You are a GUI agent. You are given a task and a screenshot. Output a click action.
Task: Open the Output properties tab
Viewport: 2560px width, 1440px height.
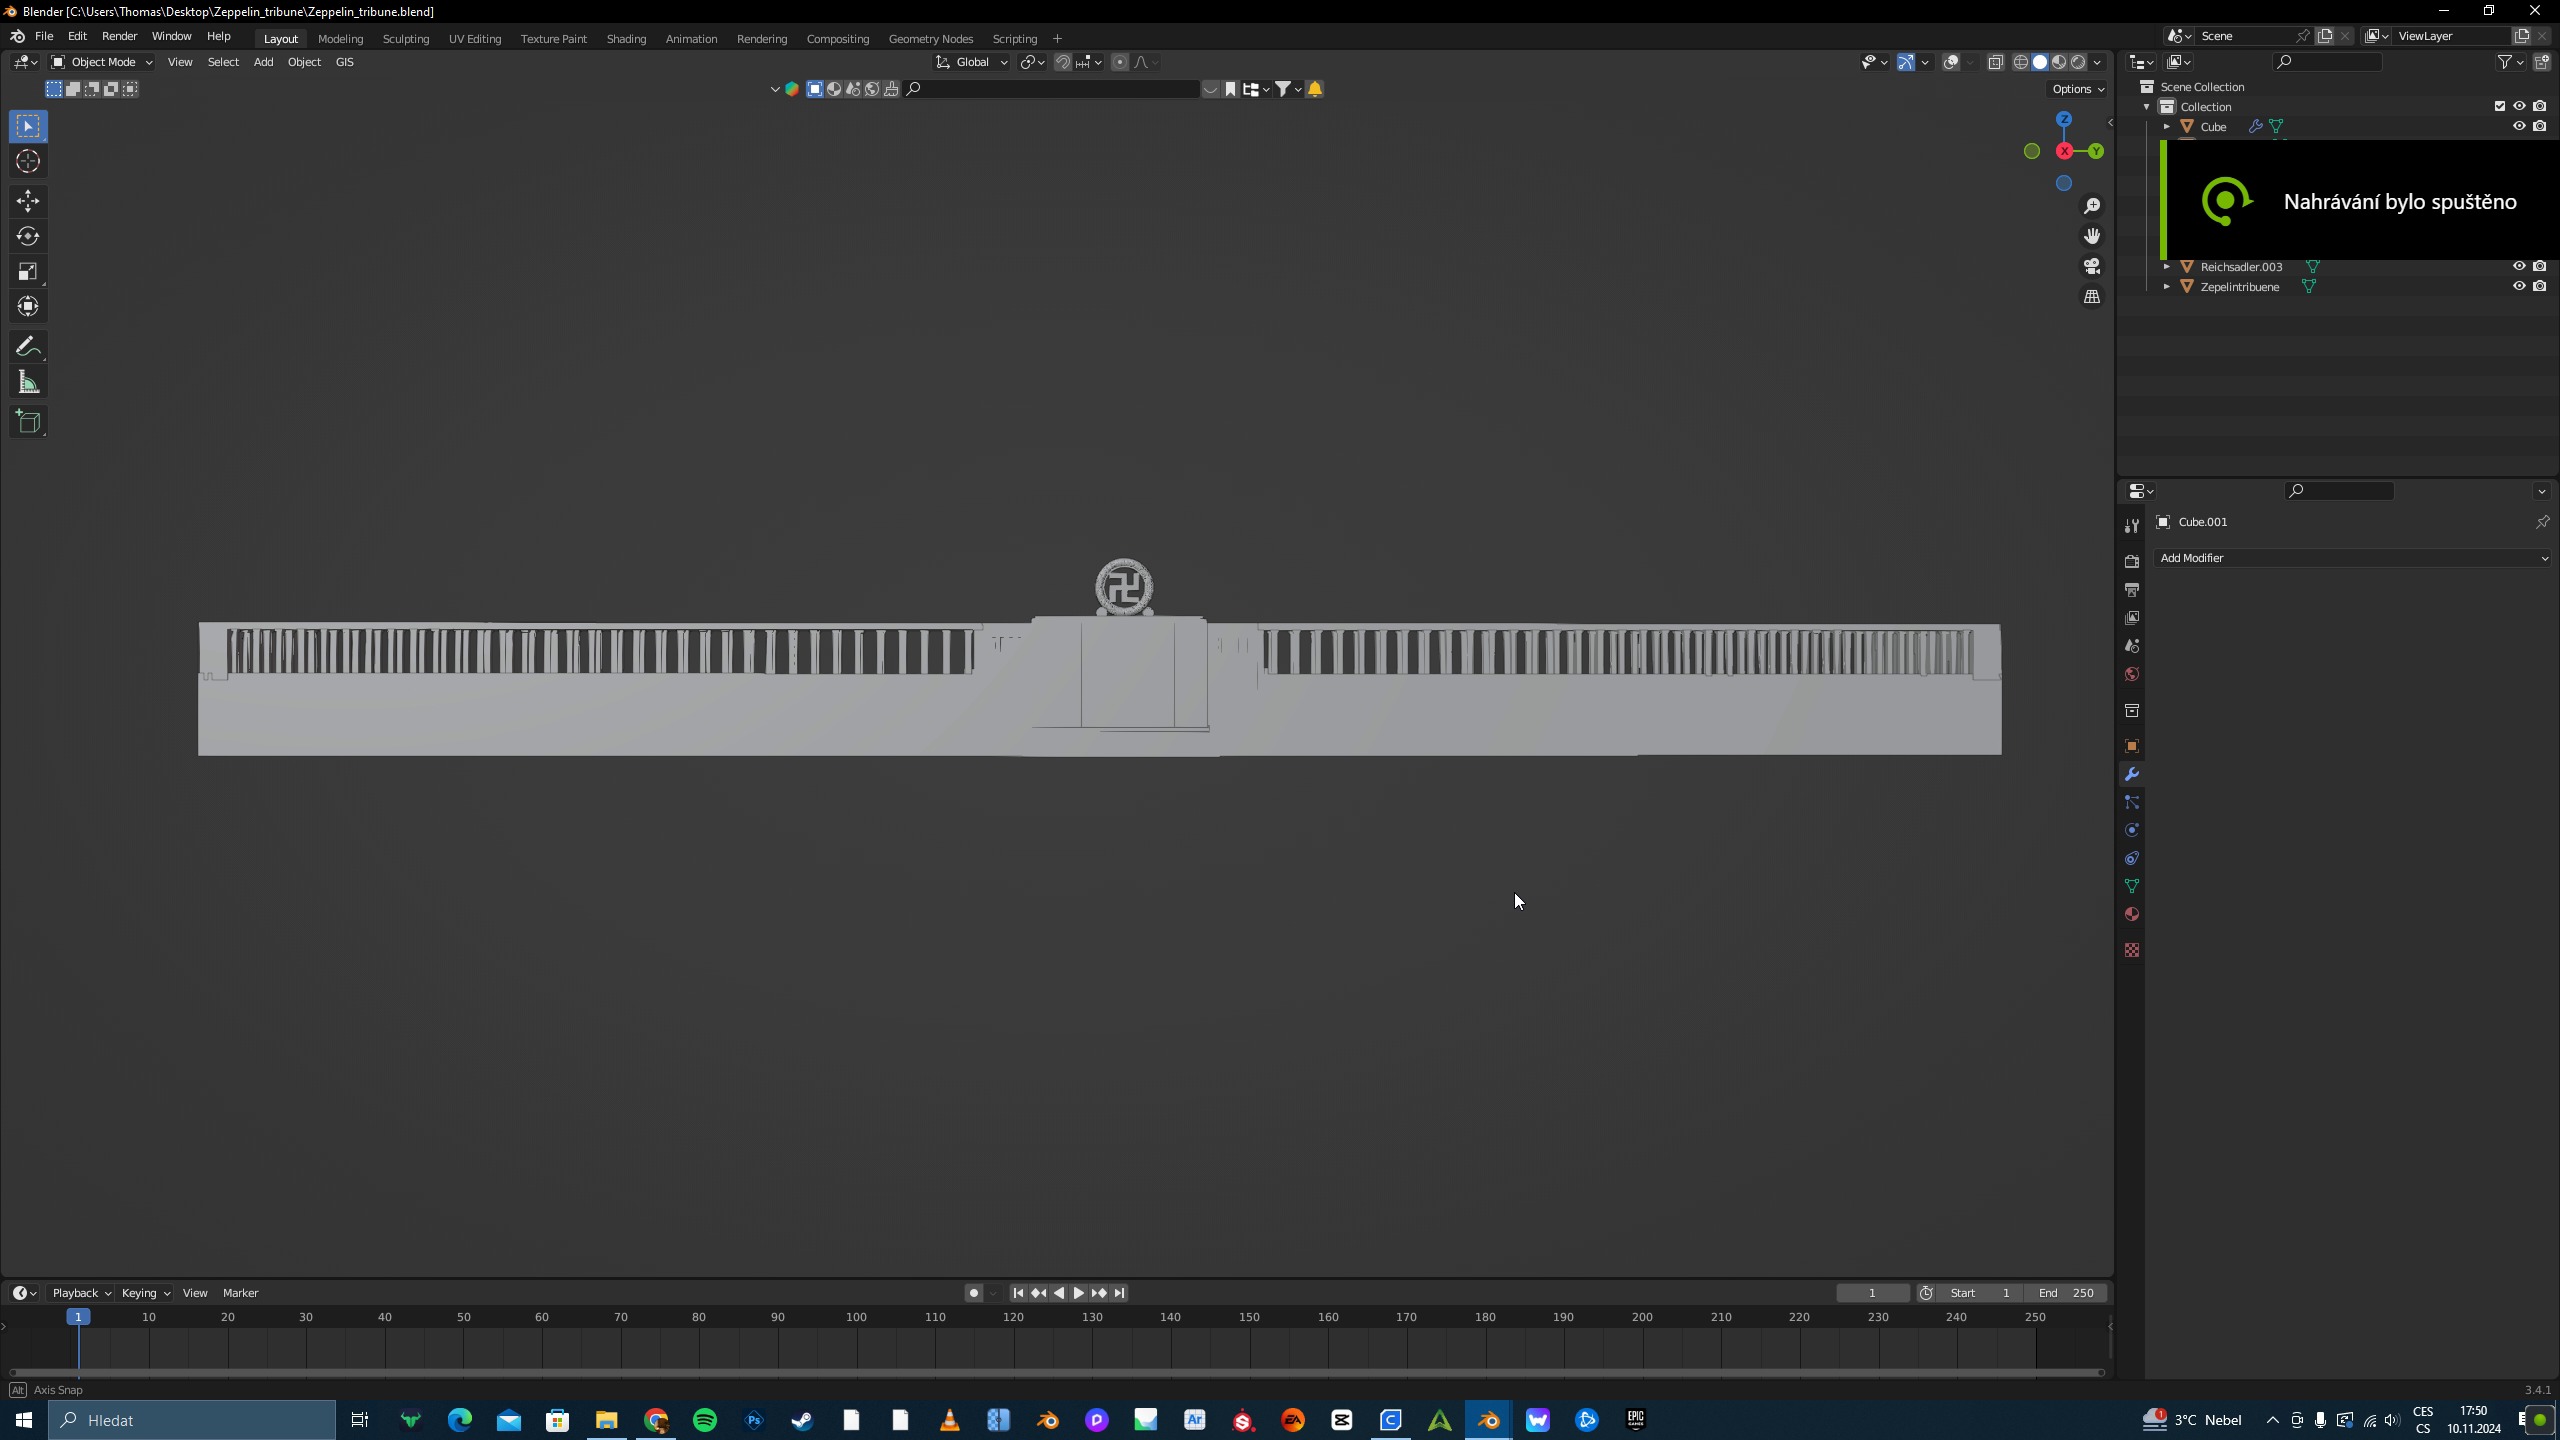[2132, 590]
